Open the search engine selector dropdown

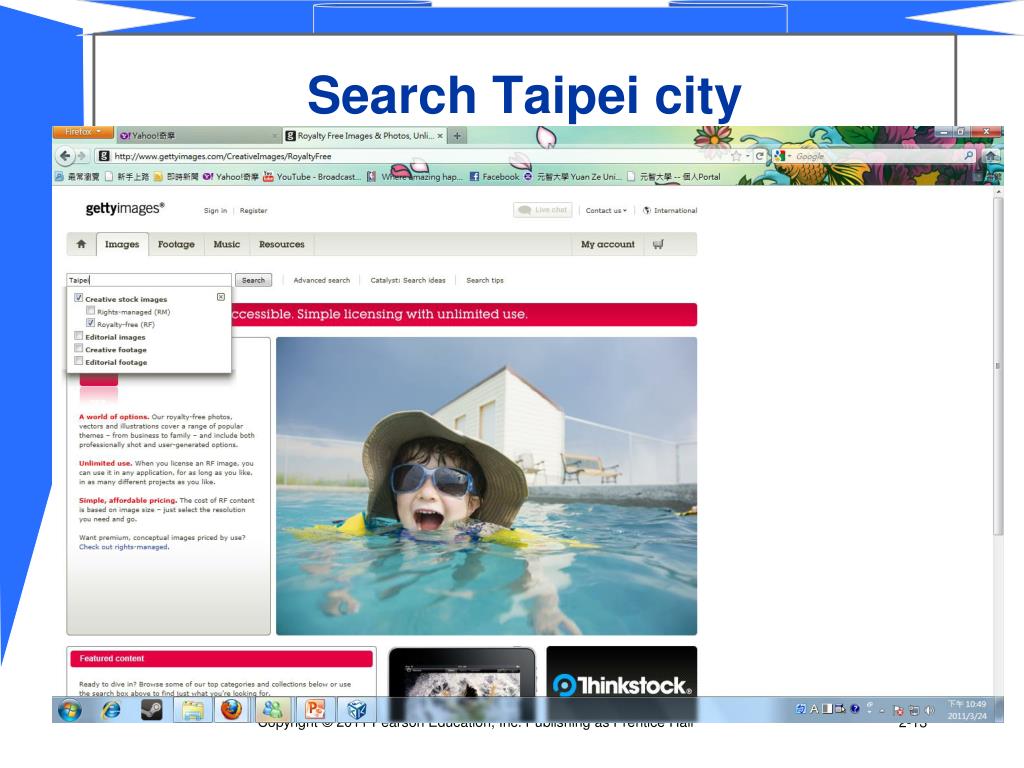782,156
